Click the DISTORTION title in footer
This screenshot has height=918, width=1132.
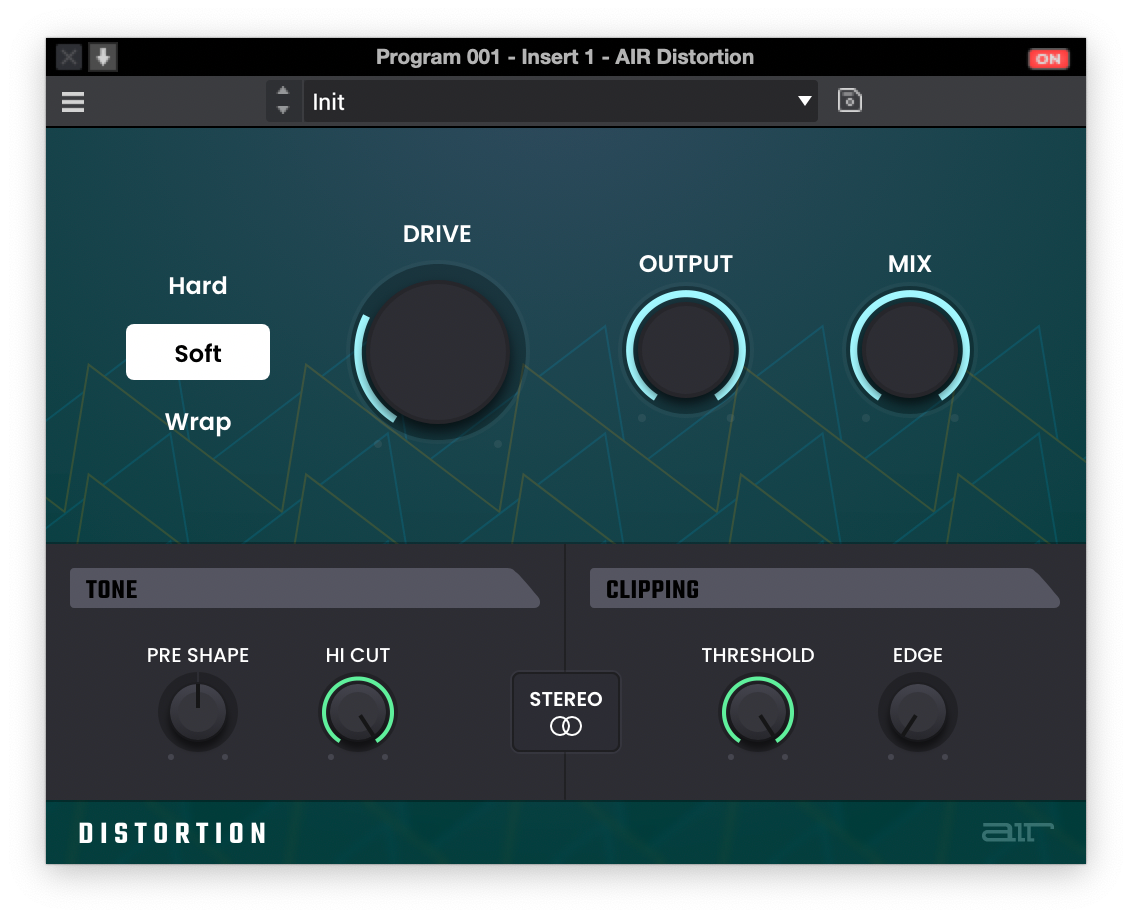(x=173, y=833)
